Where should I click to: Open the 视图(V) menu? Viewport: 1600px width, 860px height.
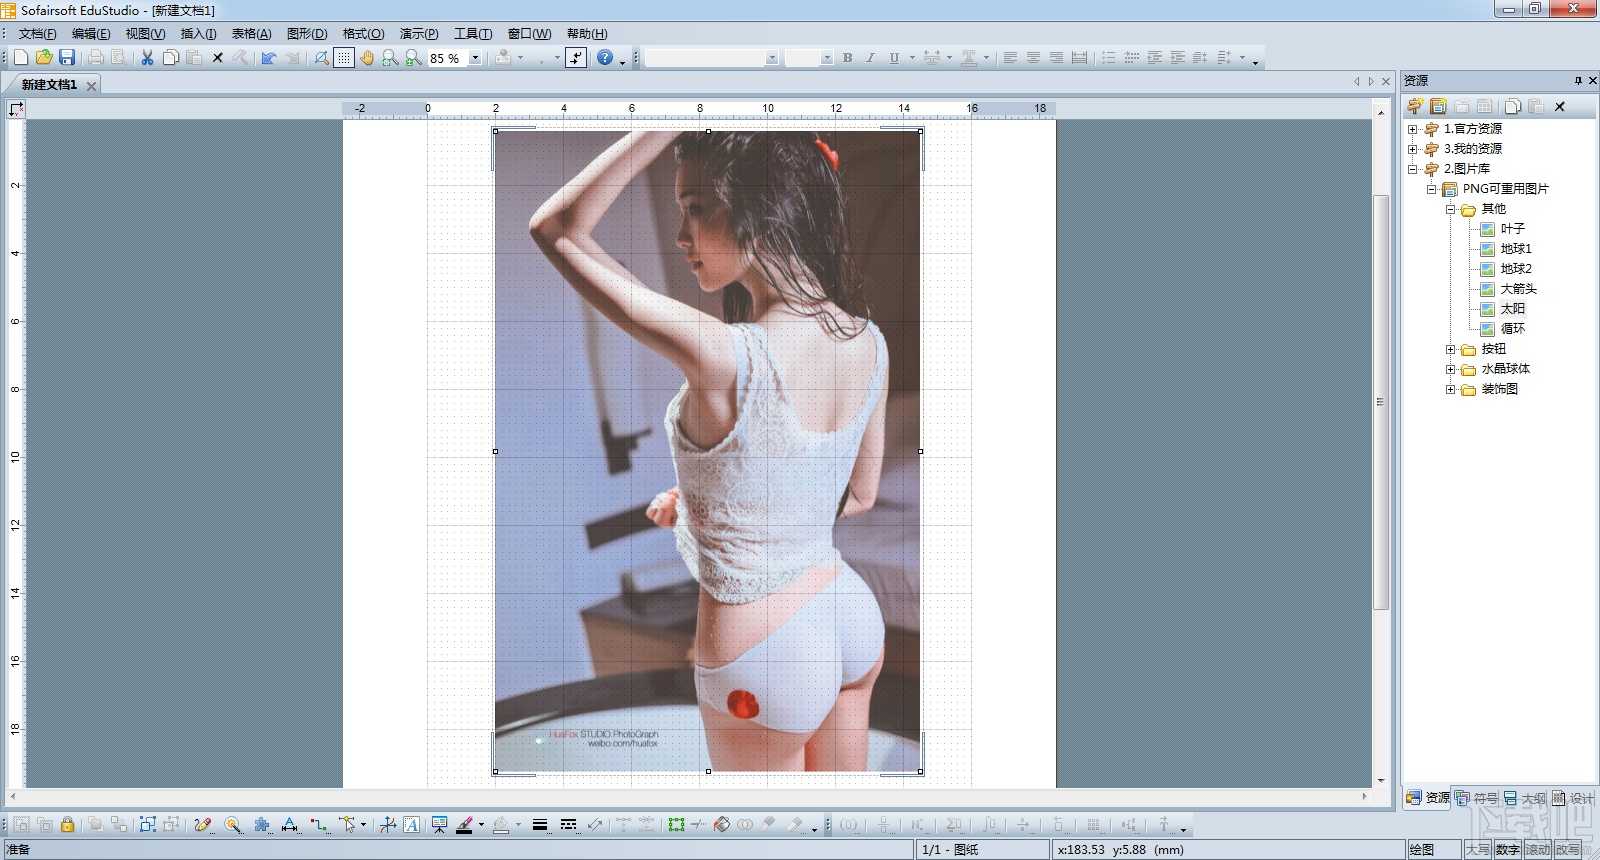(145, 34)
